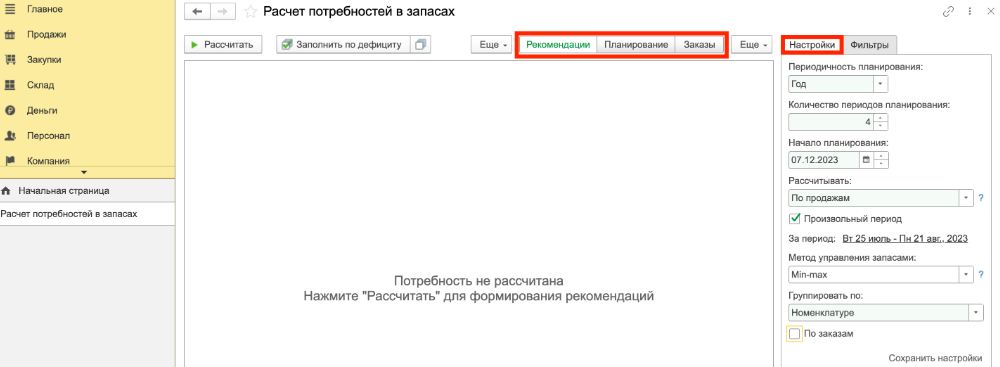Click the period link Вт 25 июль - Пн 21 авг., 2023

(x=905, y=239)
